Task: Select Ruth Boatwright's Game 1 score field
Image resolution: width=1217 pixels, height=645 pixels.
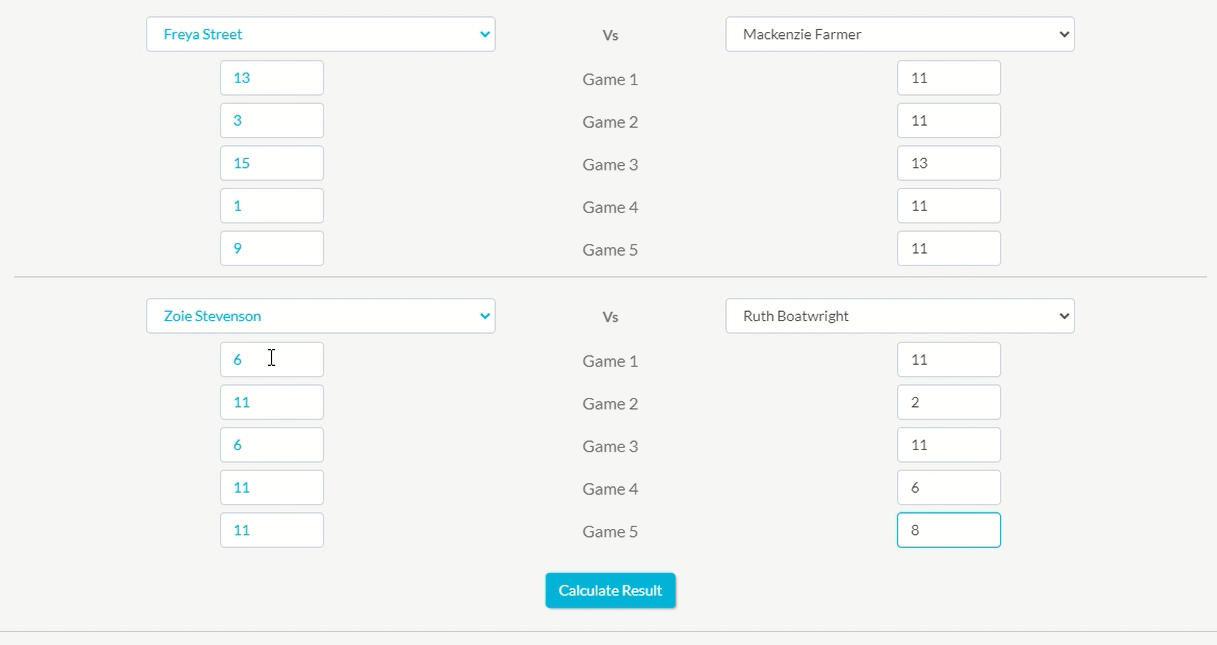Action: click(x=949, y=360)
